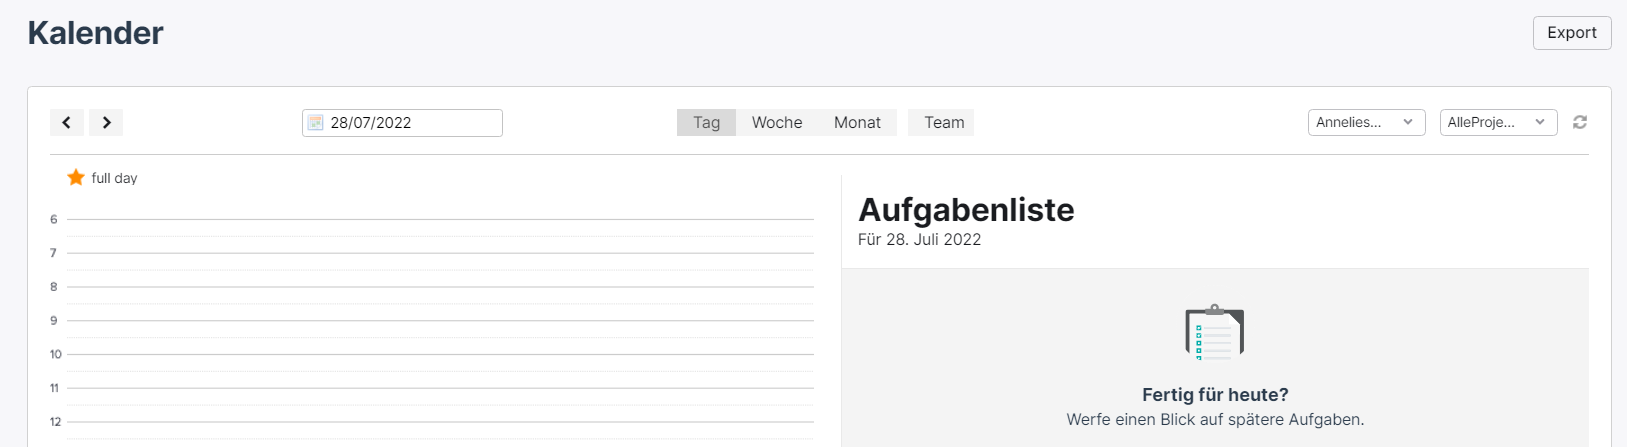
Task: Click the 'Werfe einen Blick auf spätere Aufgaben' text
Action: point(1215,419)
